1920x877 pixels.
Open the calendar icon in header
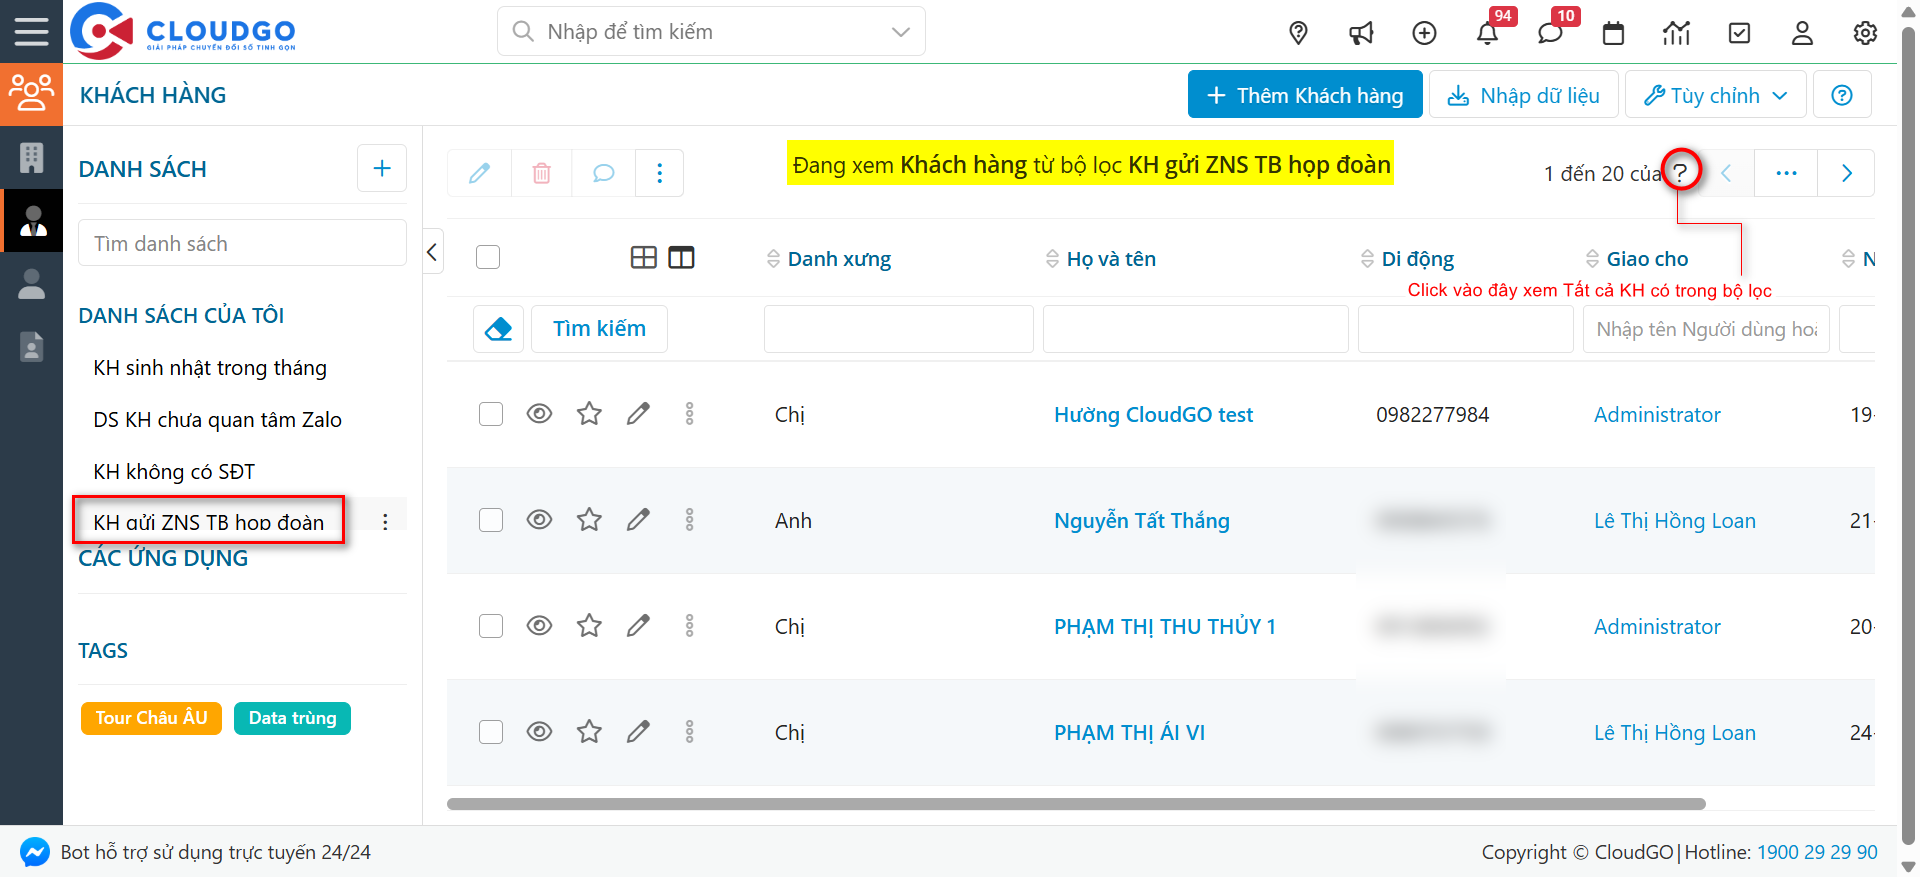[1613, 33]
